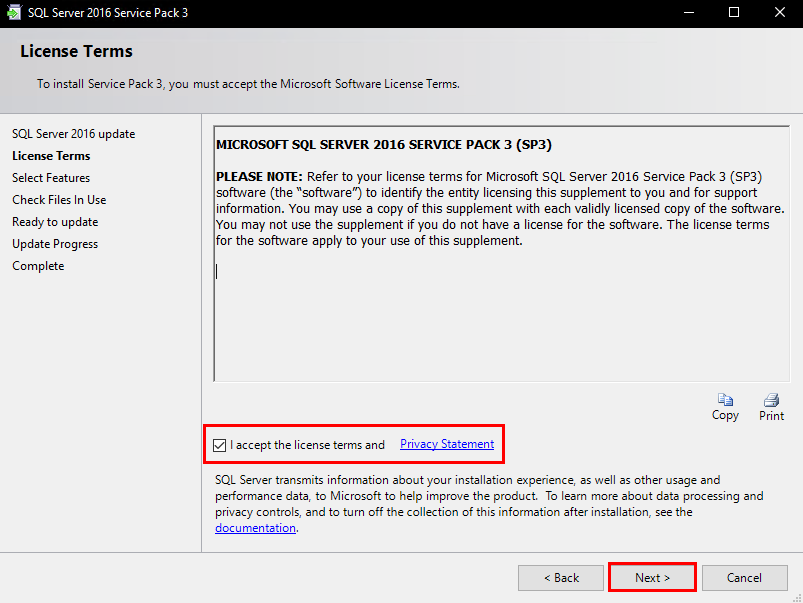Click the window corner grip
Viewport: 803px width, 603px height.
pyautogui.click(x=797, y=597)
